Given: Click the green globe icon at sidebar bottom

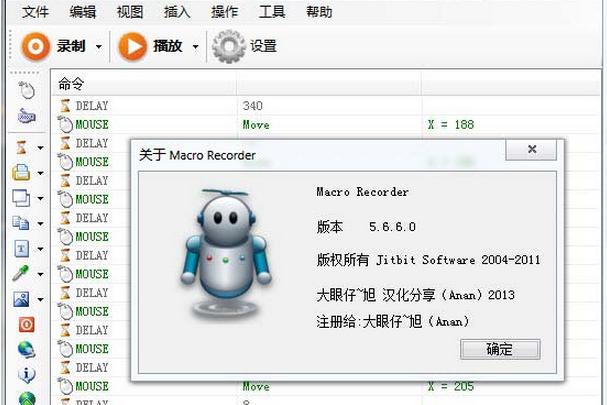Looking at the screenshot, I should [x=27, y=398].
